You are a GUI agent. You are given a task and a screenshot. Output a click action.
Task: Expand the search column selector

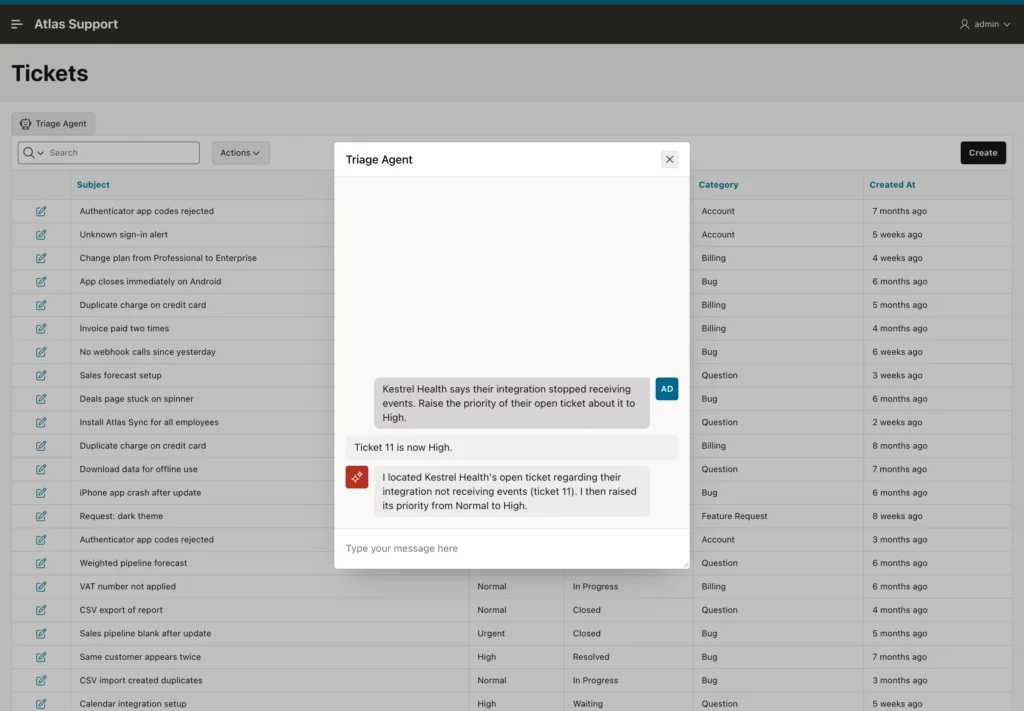pos(33,153)
